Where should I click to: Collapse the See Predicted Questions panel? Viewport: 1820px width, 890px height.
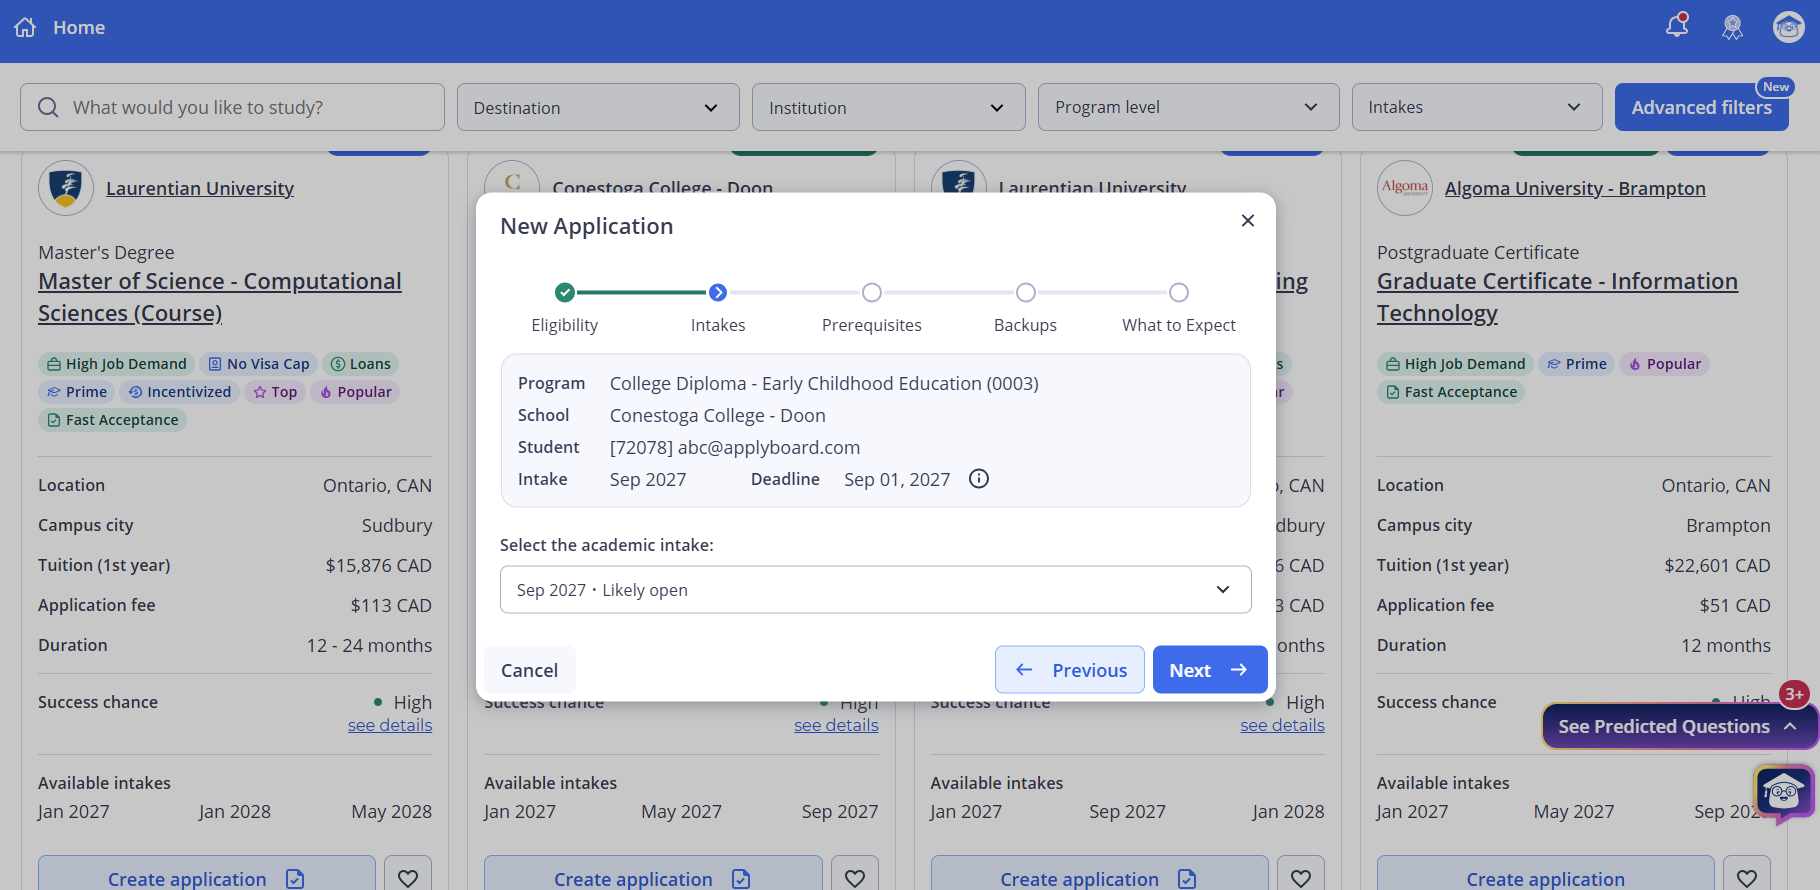coord(1680,727)
